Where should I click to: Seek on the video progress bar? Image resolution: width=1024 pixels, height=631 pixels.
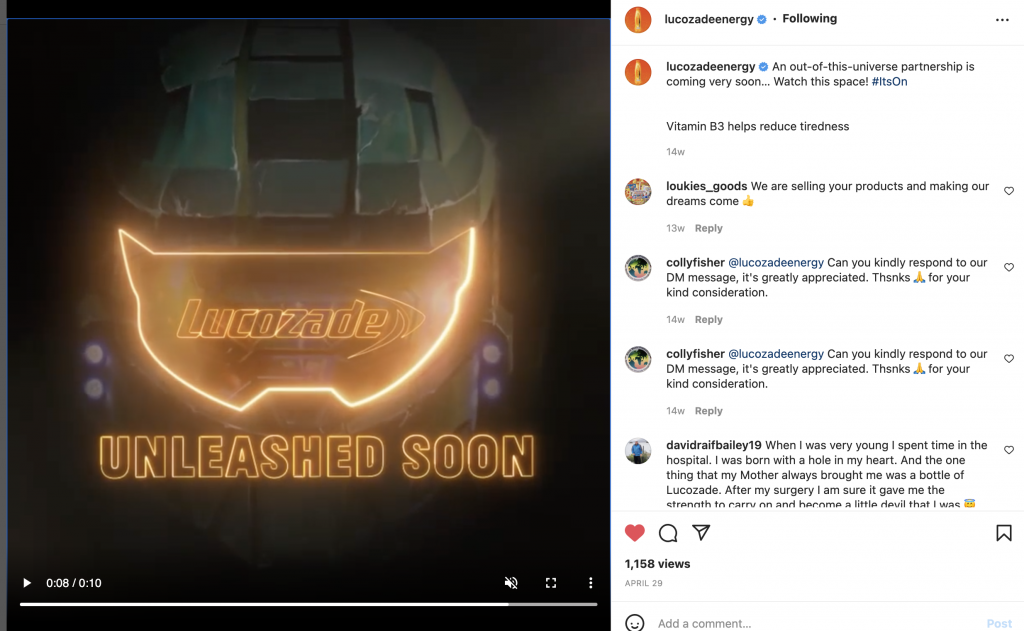point(308,604)
